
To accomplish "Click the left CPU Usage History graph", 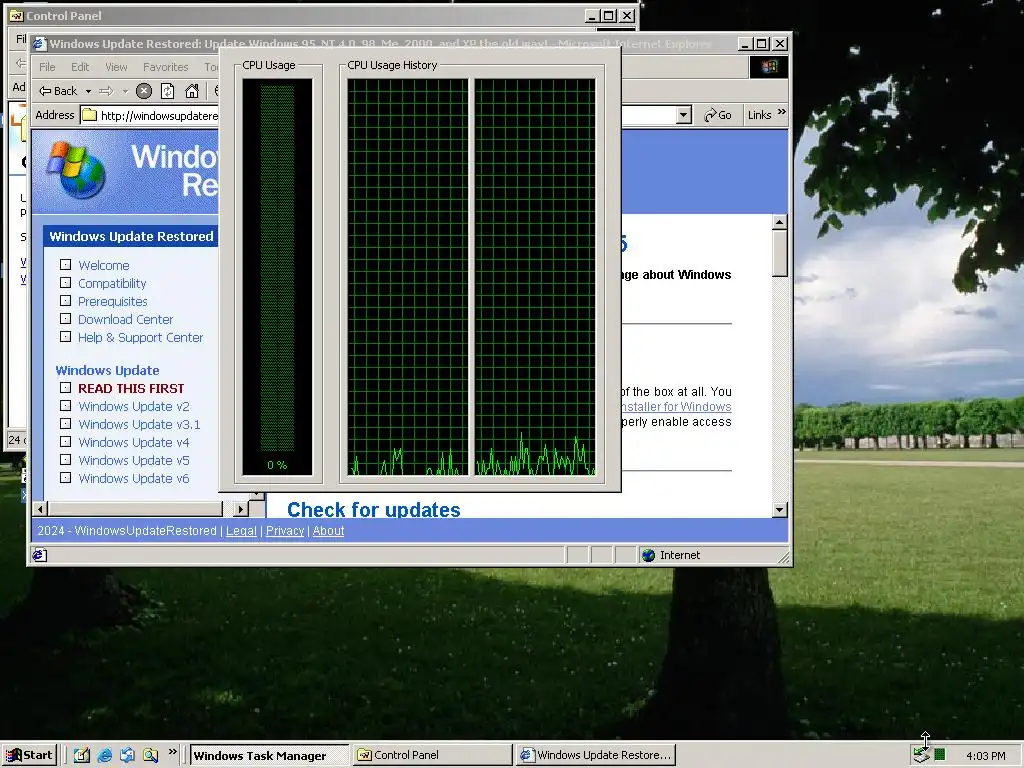I will 408,278.
